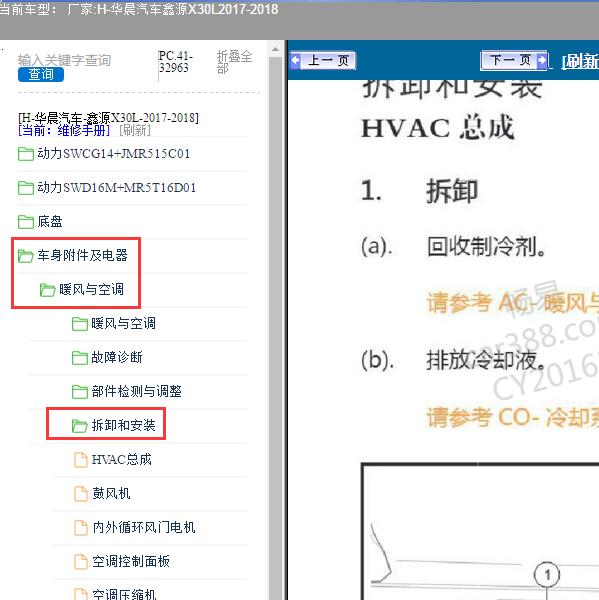Go to next page with 下一页

click(x=514, y=60)
